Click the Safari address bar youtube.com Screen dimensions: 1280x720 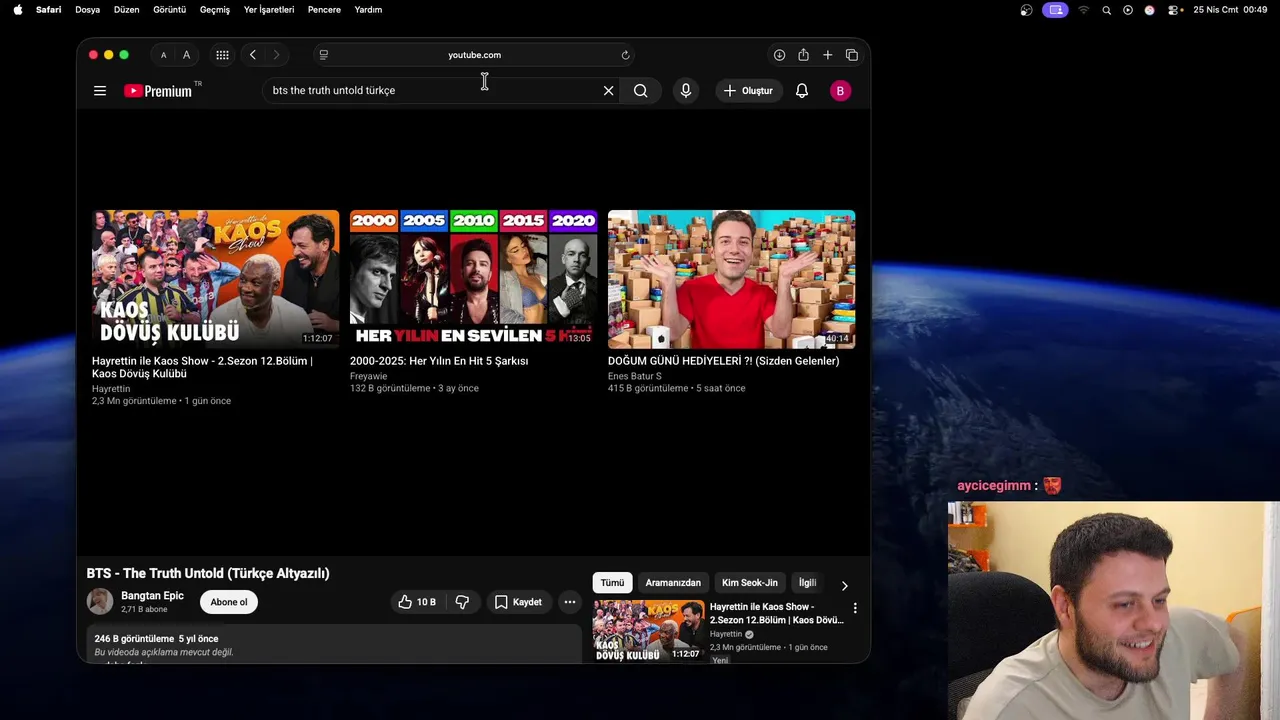click(474, 55)
